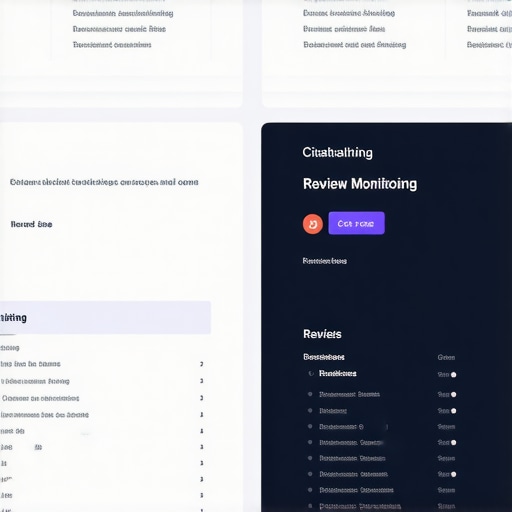Image resolution: width=512 pixels, height=512 pixels.
Task: Select the "Review Monitroing" heading
Action: 360,184
